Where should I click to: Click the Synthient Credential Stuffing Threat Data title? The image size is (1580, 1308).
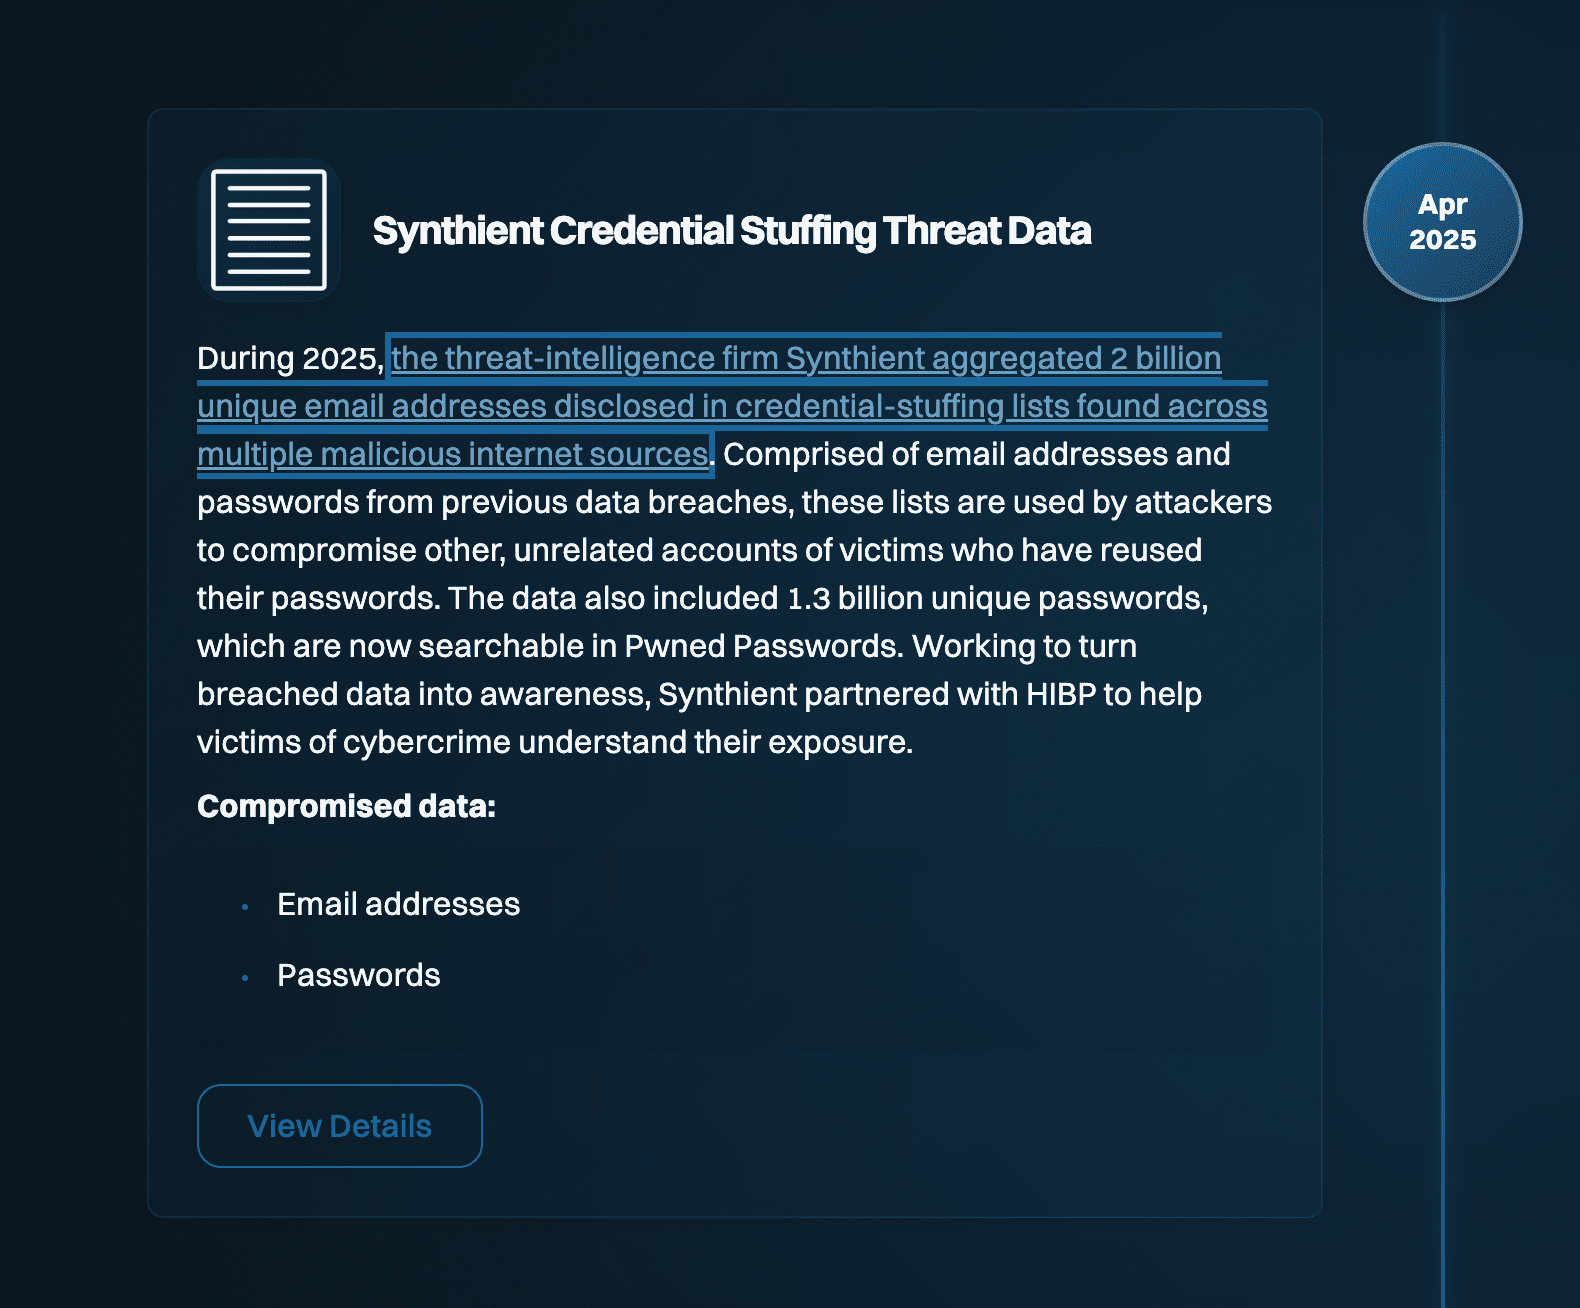(x=731, y=231)
